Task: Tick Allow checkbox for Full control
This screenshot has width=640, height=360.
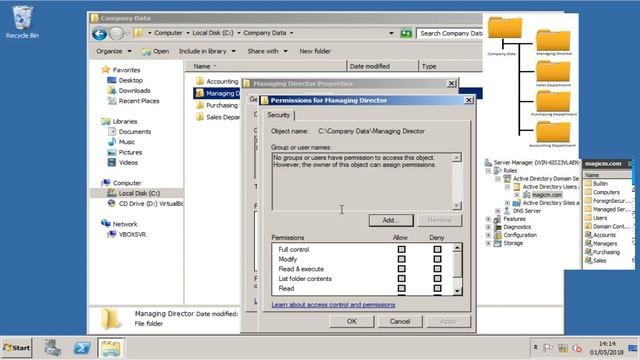Action: [x=402, y=249]
